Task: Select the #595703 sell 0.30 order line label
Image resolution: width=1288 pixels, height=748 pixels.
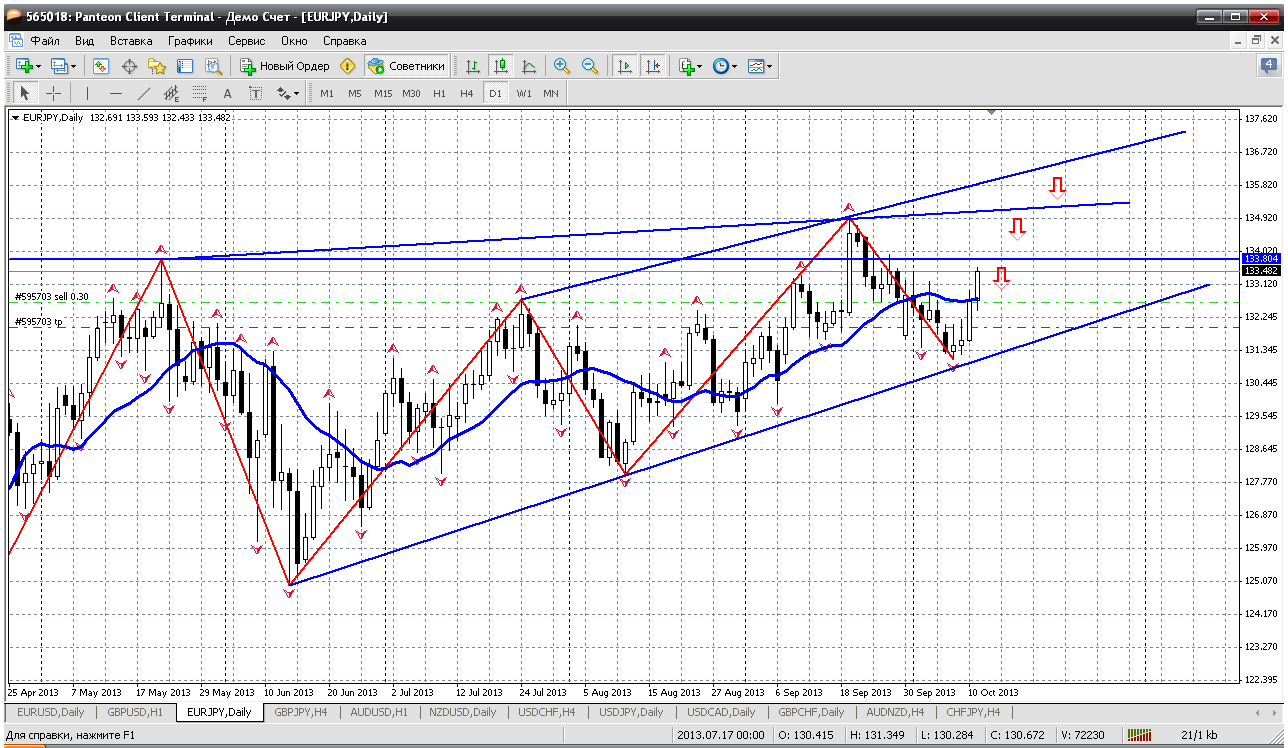Action: (x=52, y=297)
